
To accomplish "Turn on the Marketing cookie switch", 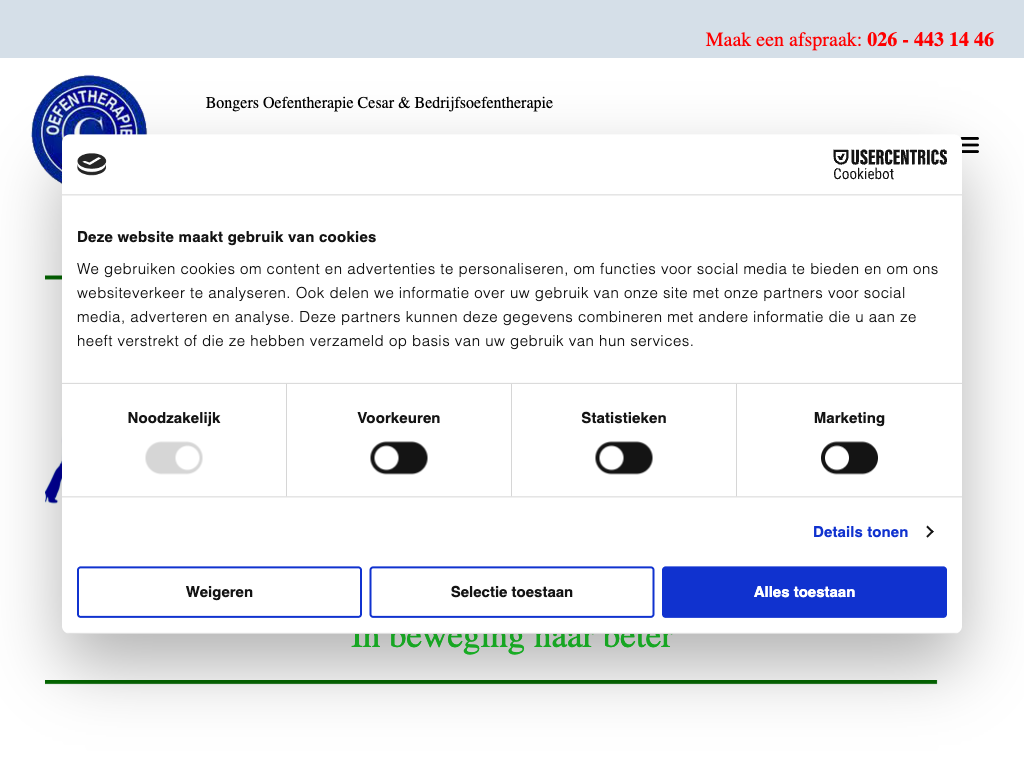I will (x=849, y=459).
